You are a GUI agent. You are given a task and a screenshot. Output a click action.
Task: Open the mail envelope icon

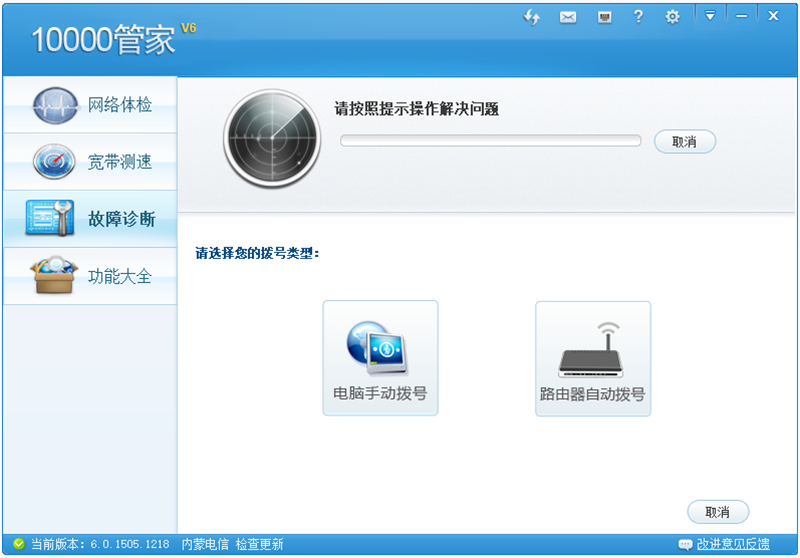pos(568,17)
